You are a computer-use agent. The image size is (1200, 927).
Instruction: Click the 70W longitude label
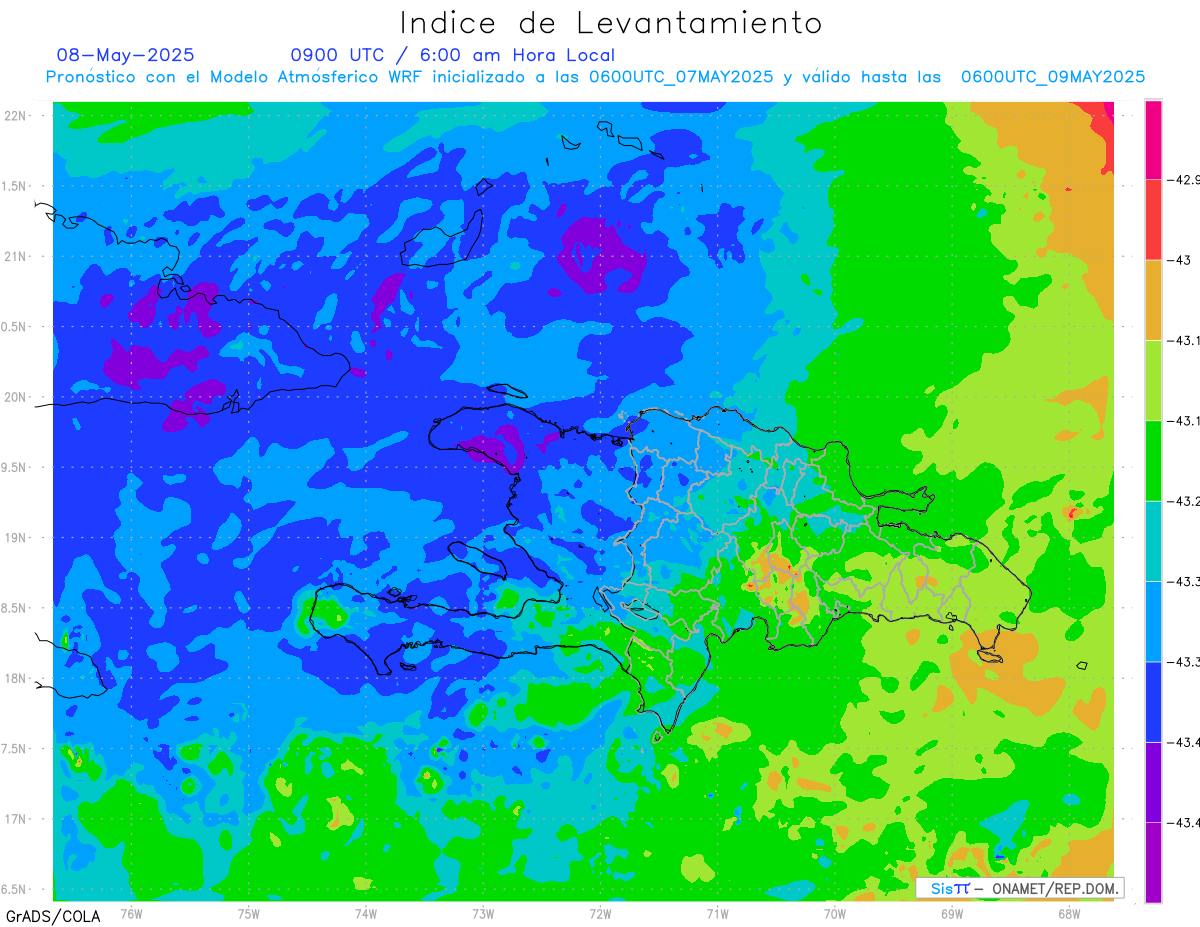[835, 914]
